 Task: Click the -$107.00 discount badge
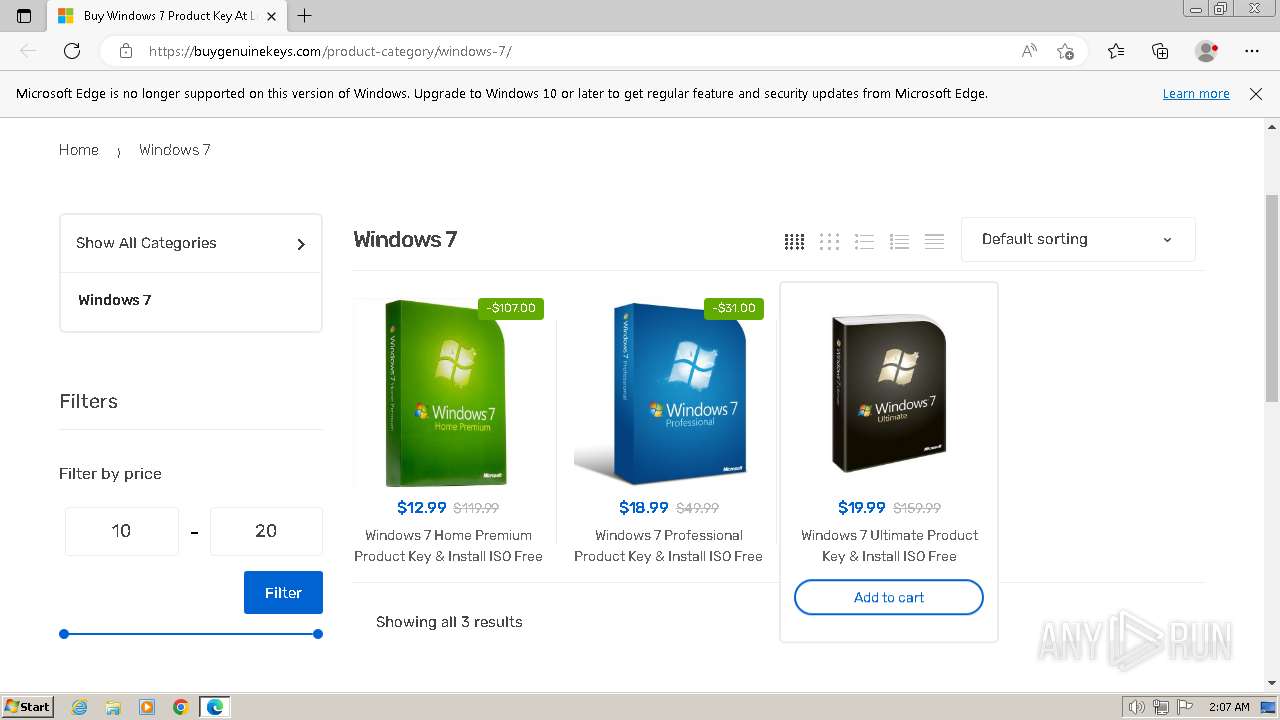click(x=511, y=308)
